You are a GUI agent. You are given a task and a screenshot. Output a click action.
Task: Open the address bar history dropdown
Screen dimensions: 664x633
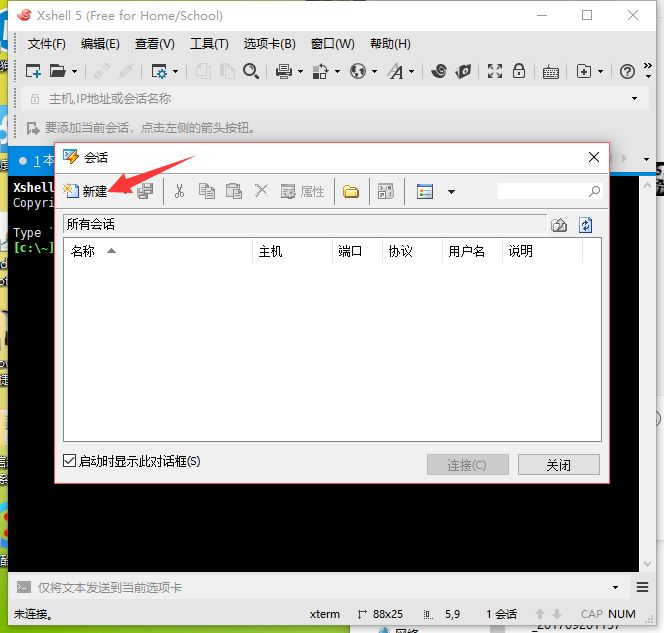(x=634, y=99)
